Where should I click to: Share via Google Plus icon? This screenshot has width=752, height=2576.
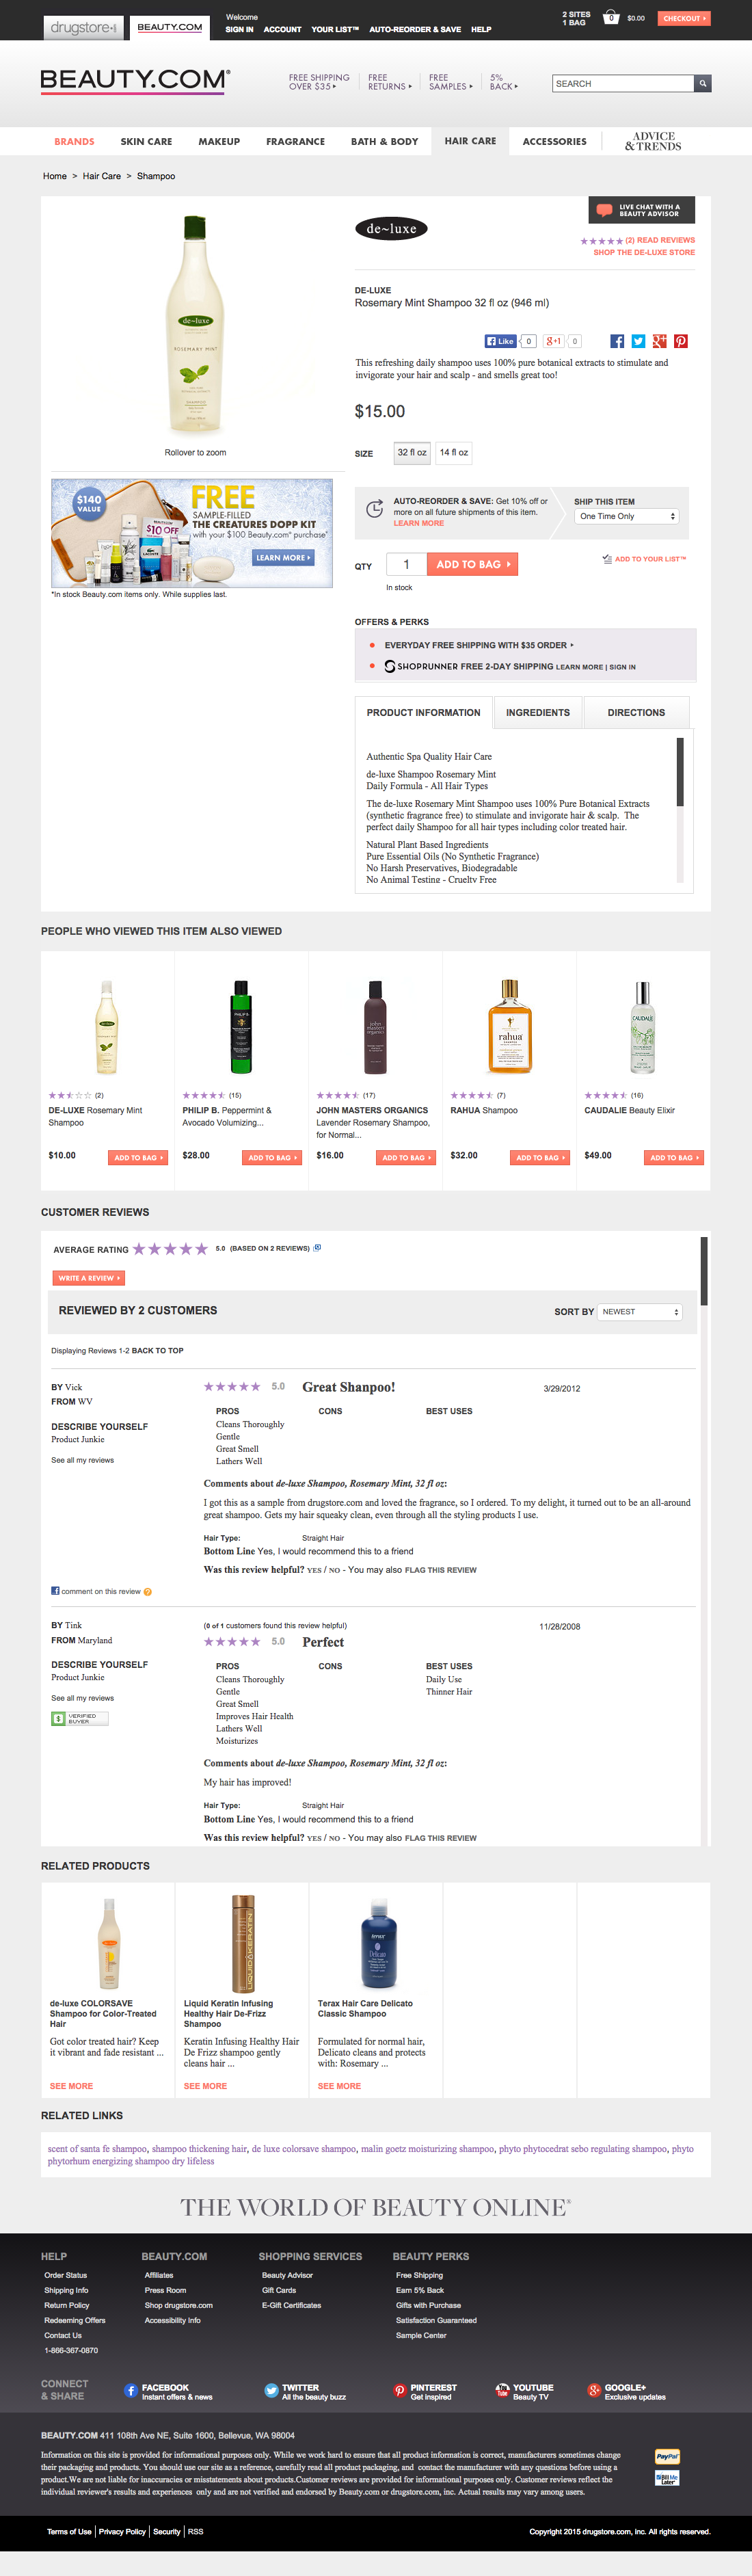[x=659, y=342]
